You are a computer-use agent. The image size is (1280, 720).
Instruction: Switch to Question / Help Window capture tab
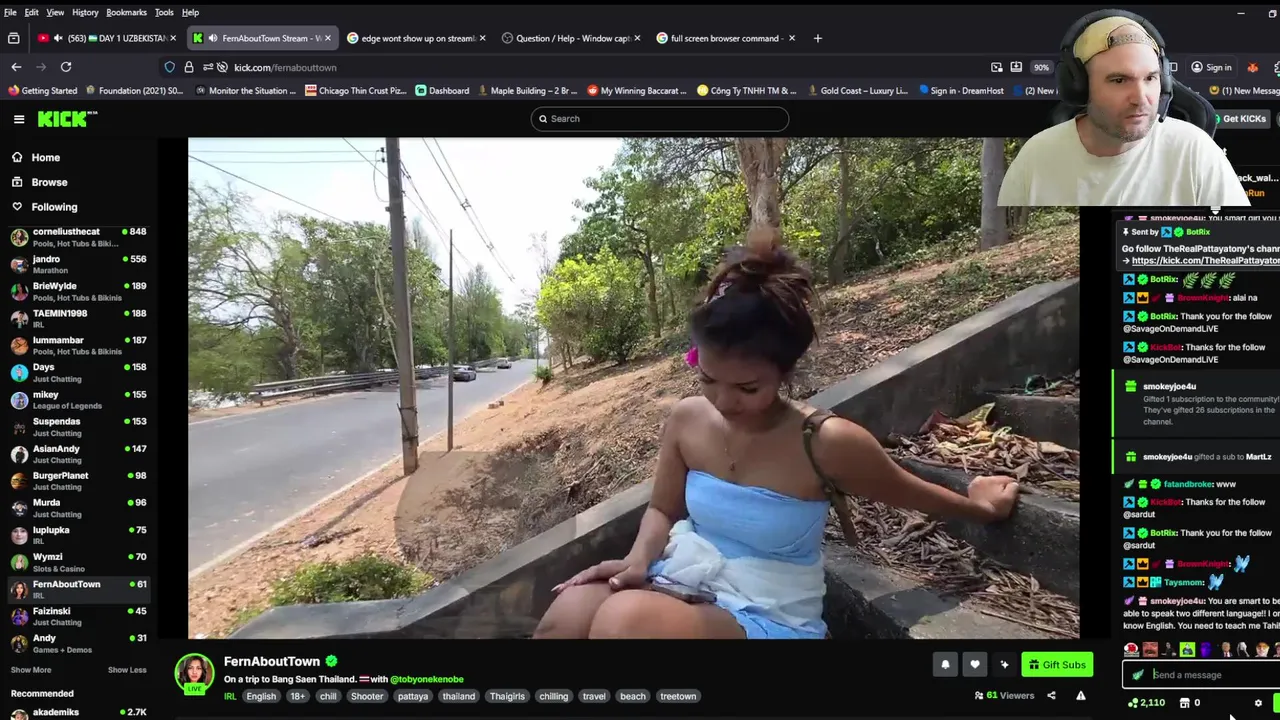click(x=572, y=38)
